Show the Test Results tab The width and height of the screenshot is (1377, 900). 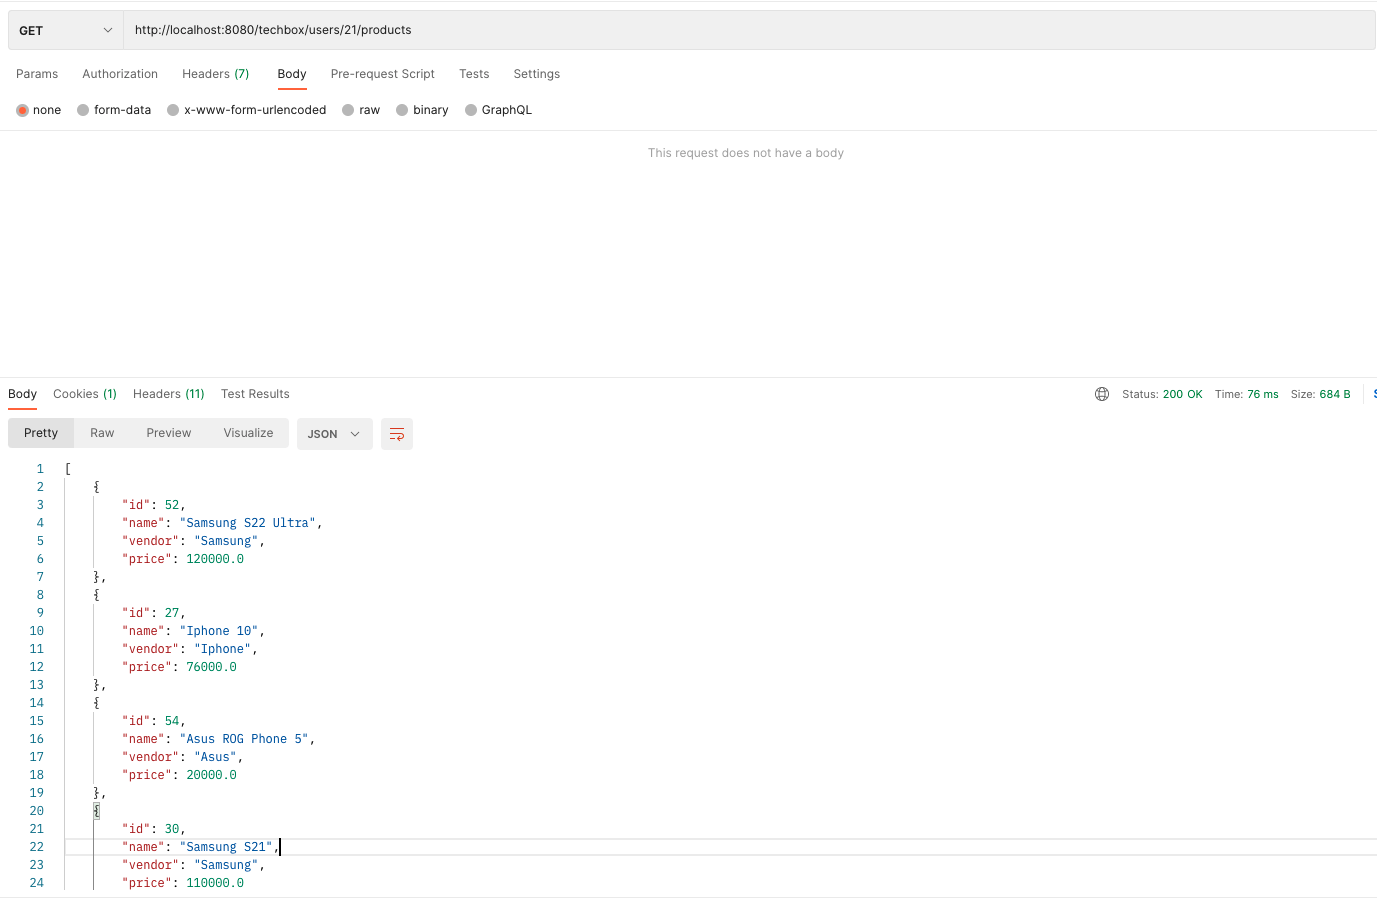tap(255, 394)
